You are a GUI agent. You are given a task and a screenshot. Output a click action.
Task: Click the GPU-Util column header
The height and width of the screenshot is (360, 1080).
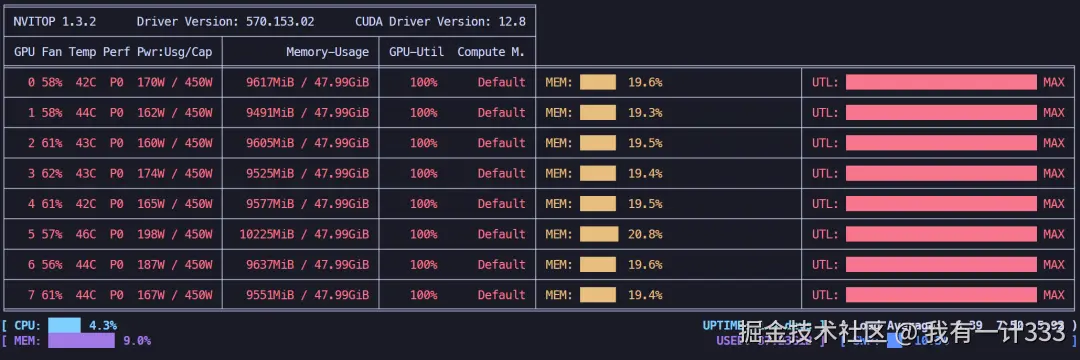pyautogui.click(x=416, y=52)
